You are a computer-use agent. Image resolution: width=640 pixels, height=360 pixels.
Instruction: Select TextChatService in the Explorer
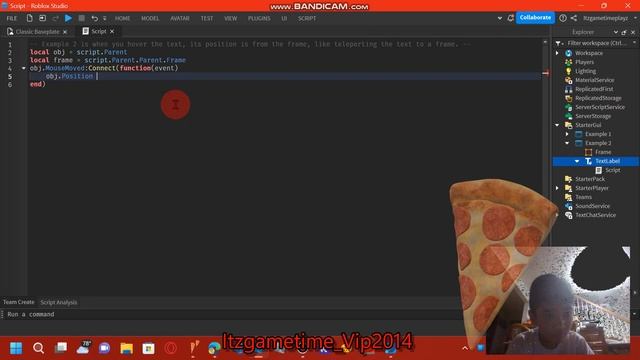[595, 215]
